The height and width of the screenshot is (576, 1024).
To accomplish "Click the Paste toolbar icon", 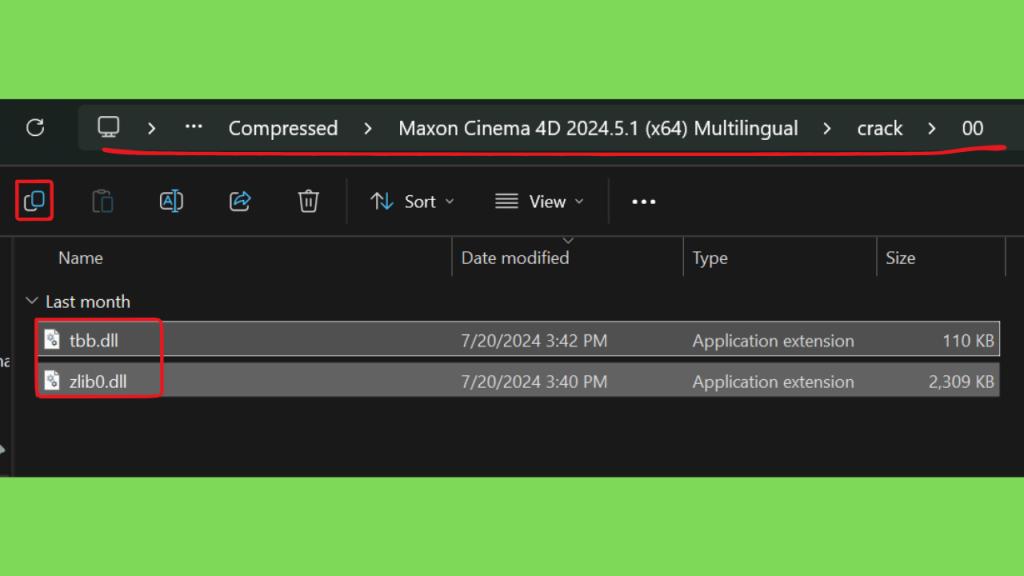I will pyautogui.click(x=103, y=201).
